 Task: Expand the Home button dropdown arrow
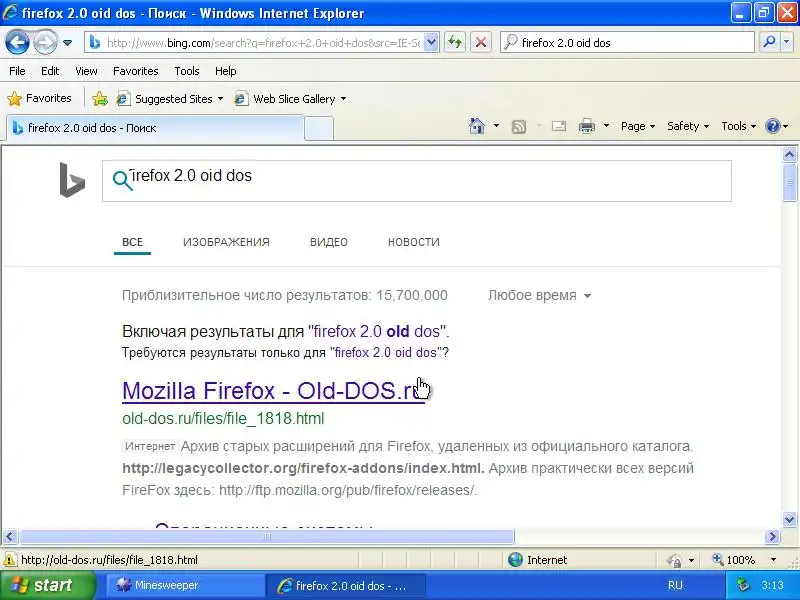(496, 126)
